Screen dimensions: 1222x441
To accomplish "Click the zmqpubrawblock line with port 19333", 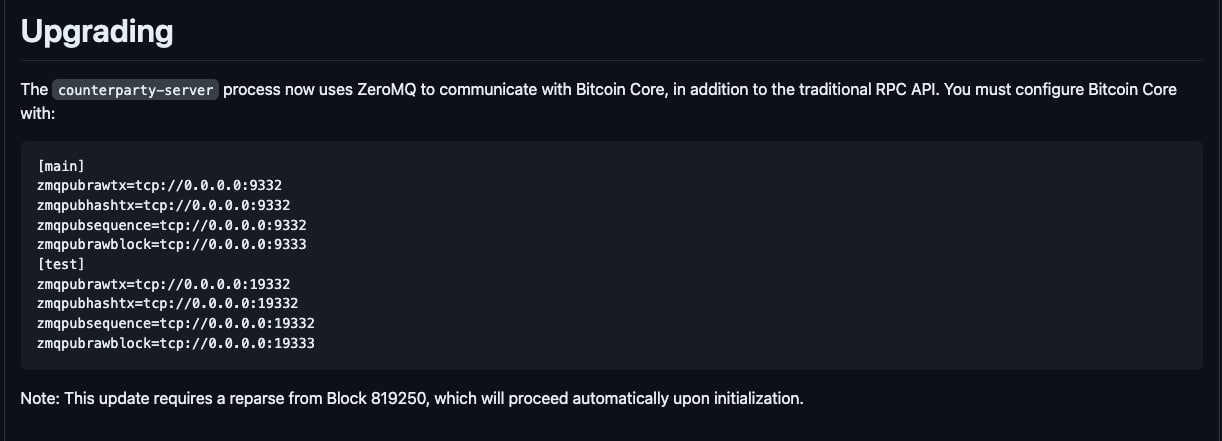I will [x=176, y=343].
